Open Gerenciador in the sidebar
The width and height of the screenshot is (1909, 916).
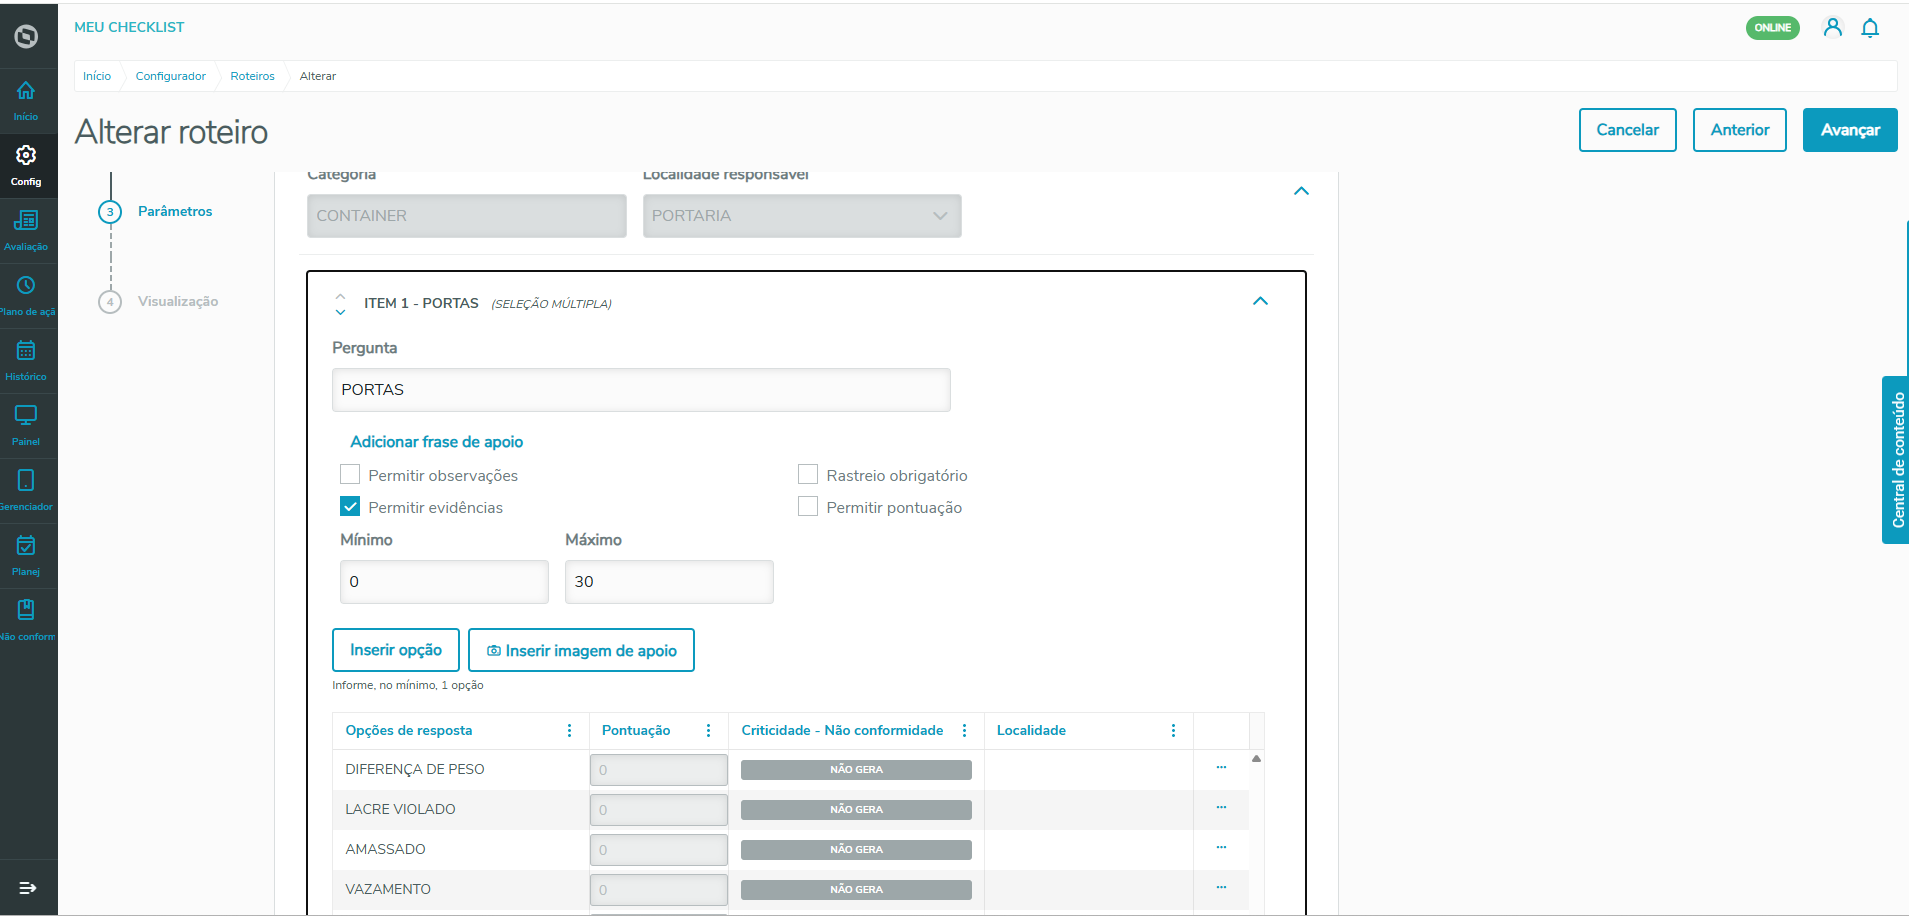pyautogui.click(x=26, y=490)
